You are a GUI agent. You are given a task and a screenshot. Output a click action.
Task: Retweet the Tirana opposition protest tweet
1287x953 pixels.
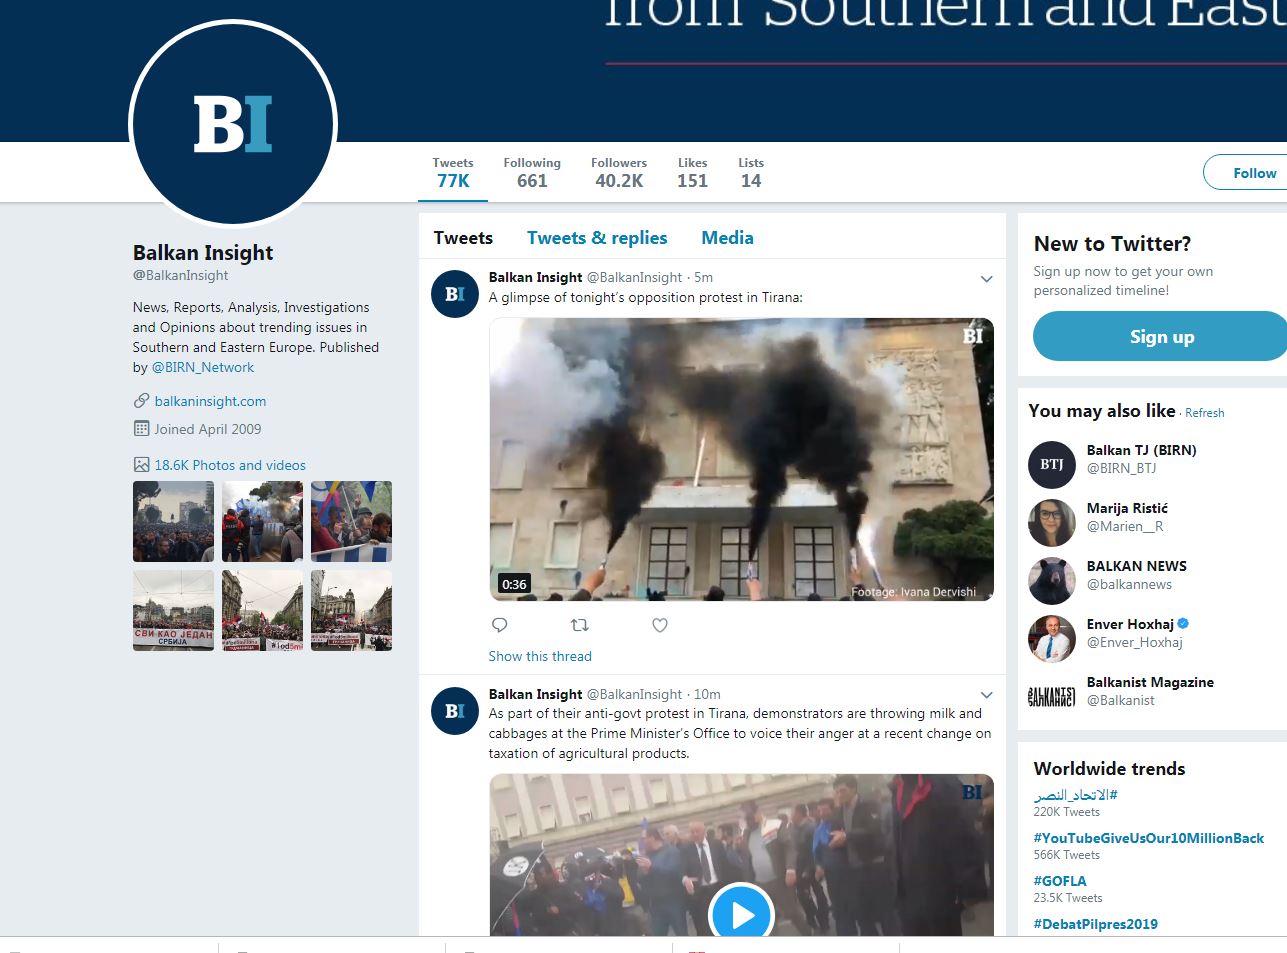[579, 625]
